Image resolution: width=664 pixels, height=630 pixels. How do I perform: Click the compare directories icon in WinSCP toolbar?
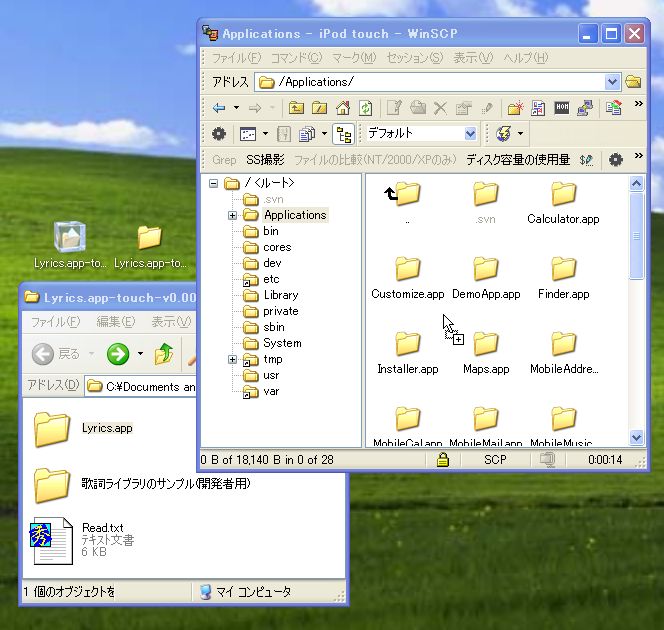click(x=538, y=108)
